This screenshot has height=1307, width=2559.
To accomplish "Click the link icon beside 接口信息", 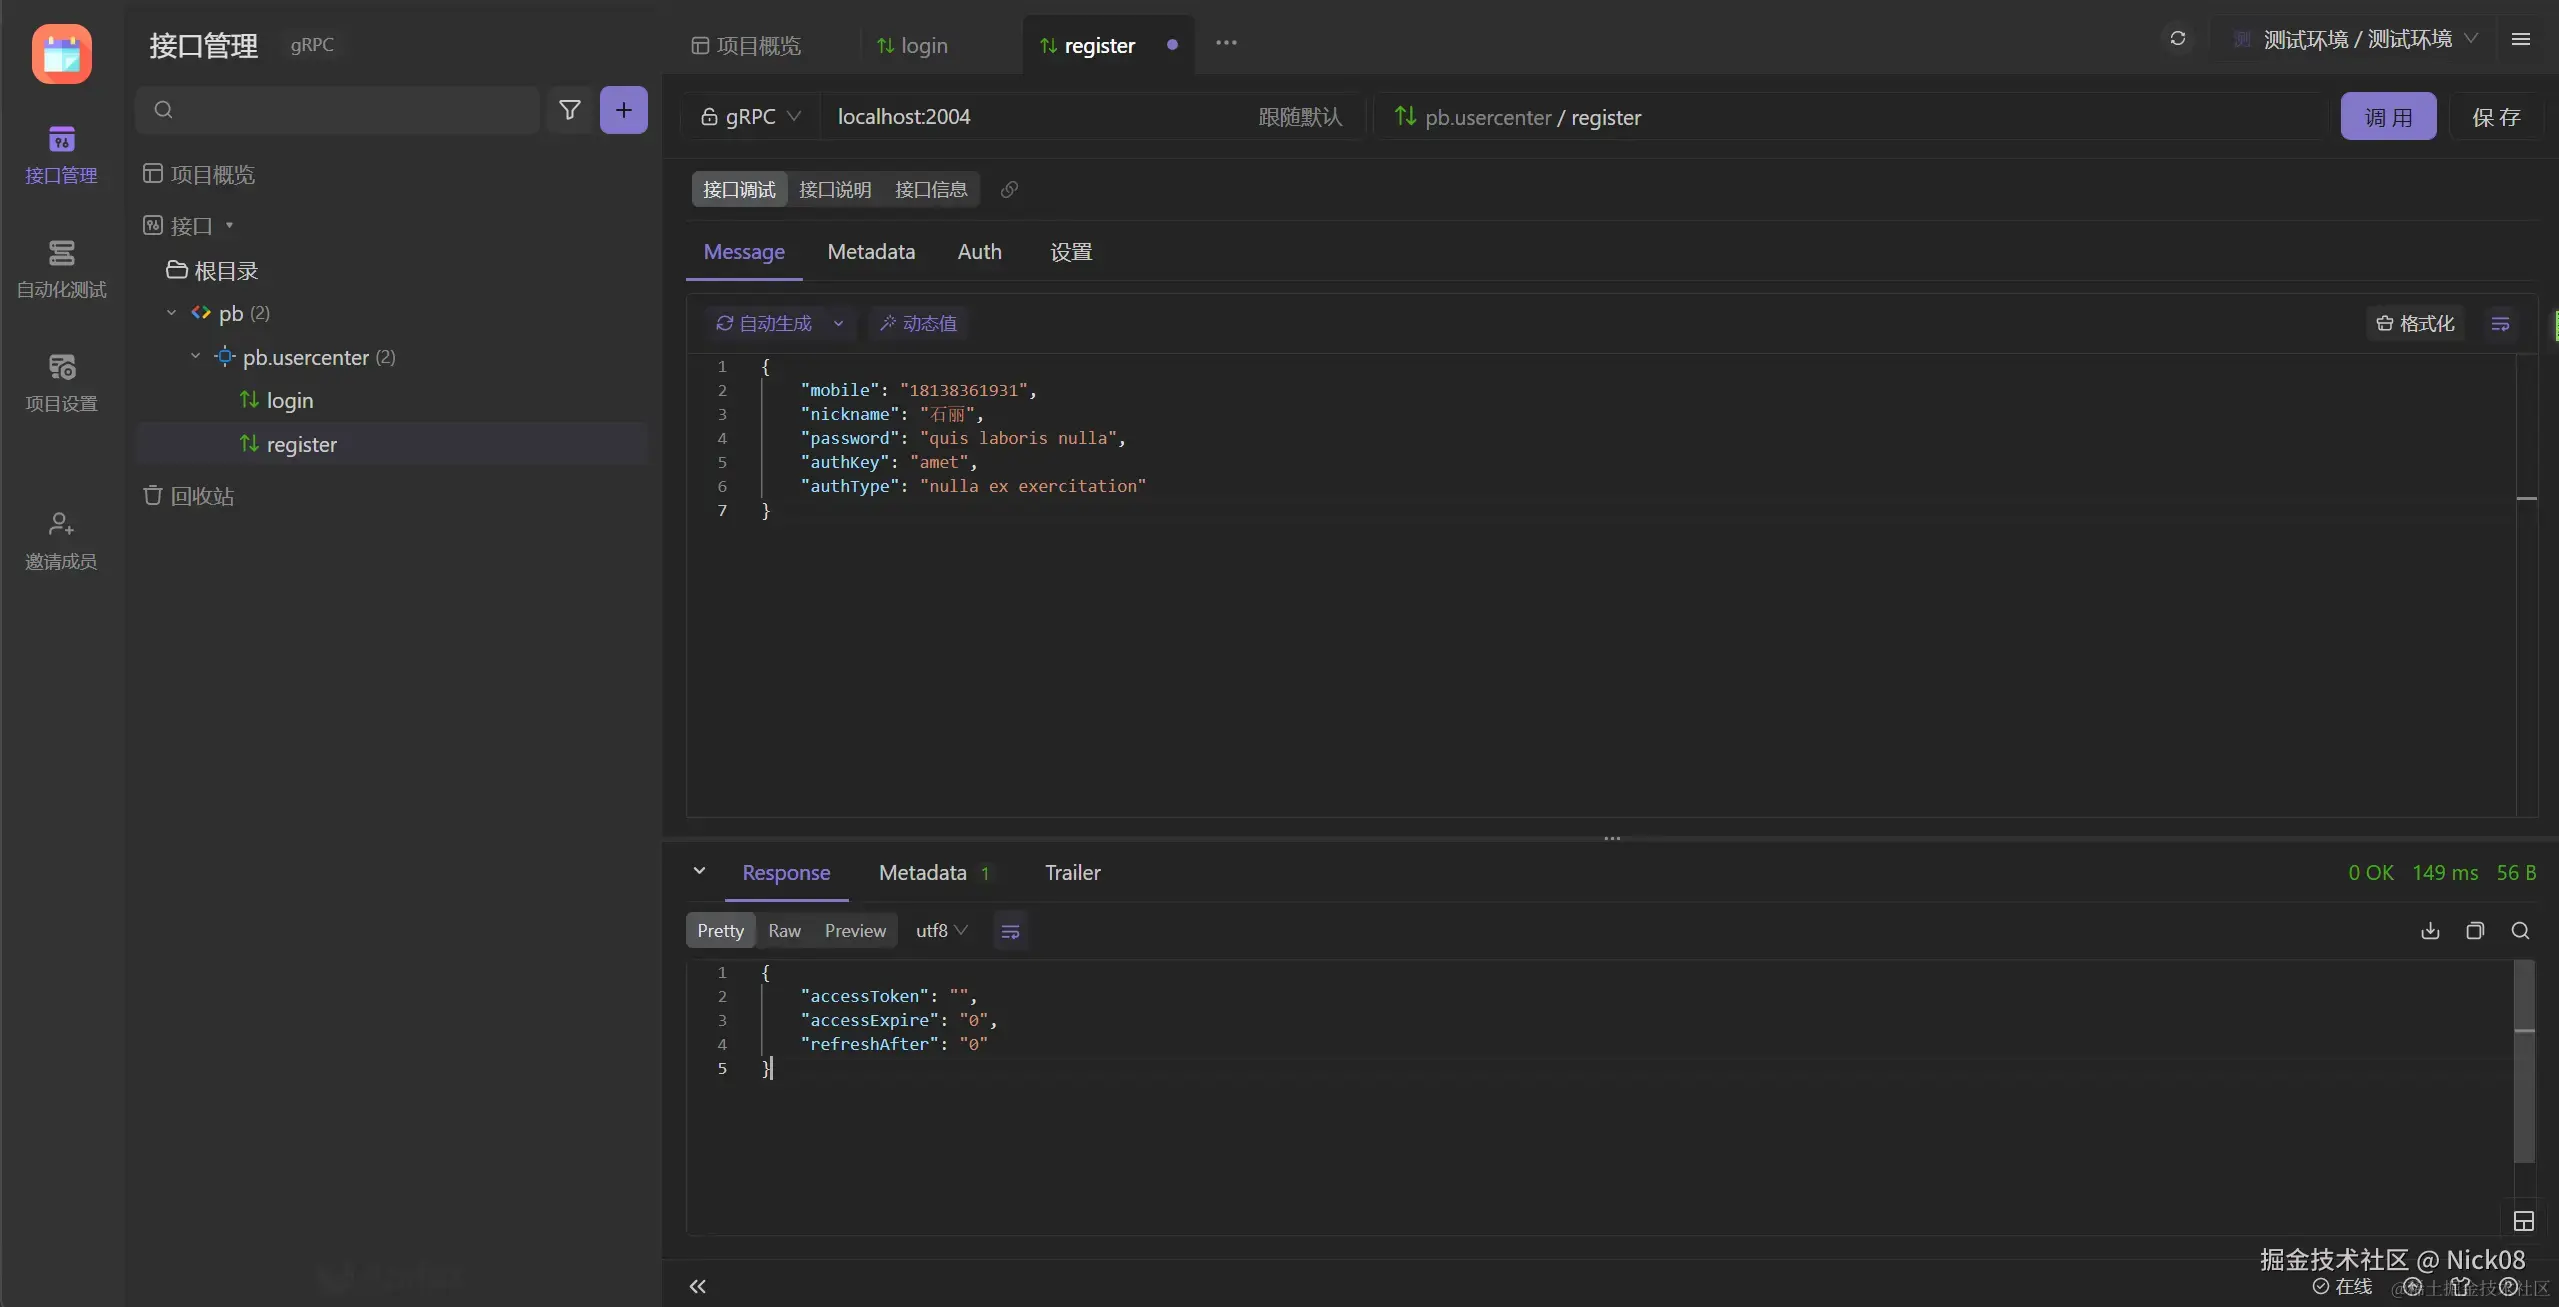I will click(1009, 190).
